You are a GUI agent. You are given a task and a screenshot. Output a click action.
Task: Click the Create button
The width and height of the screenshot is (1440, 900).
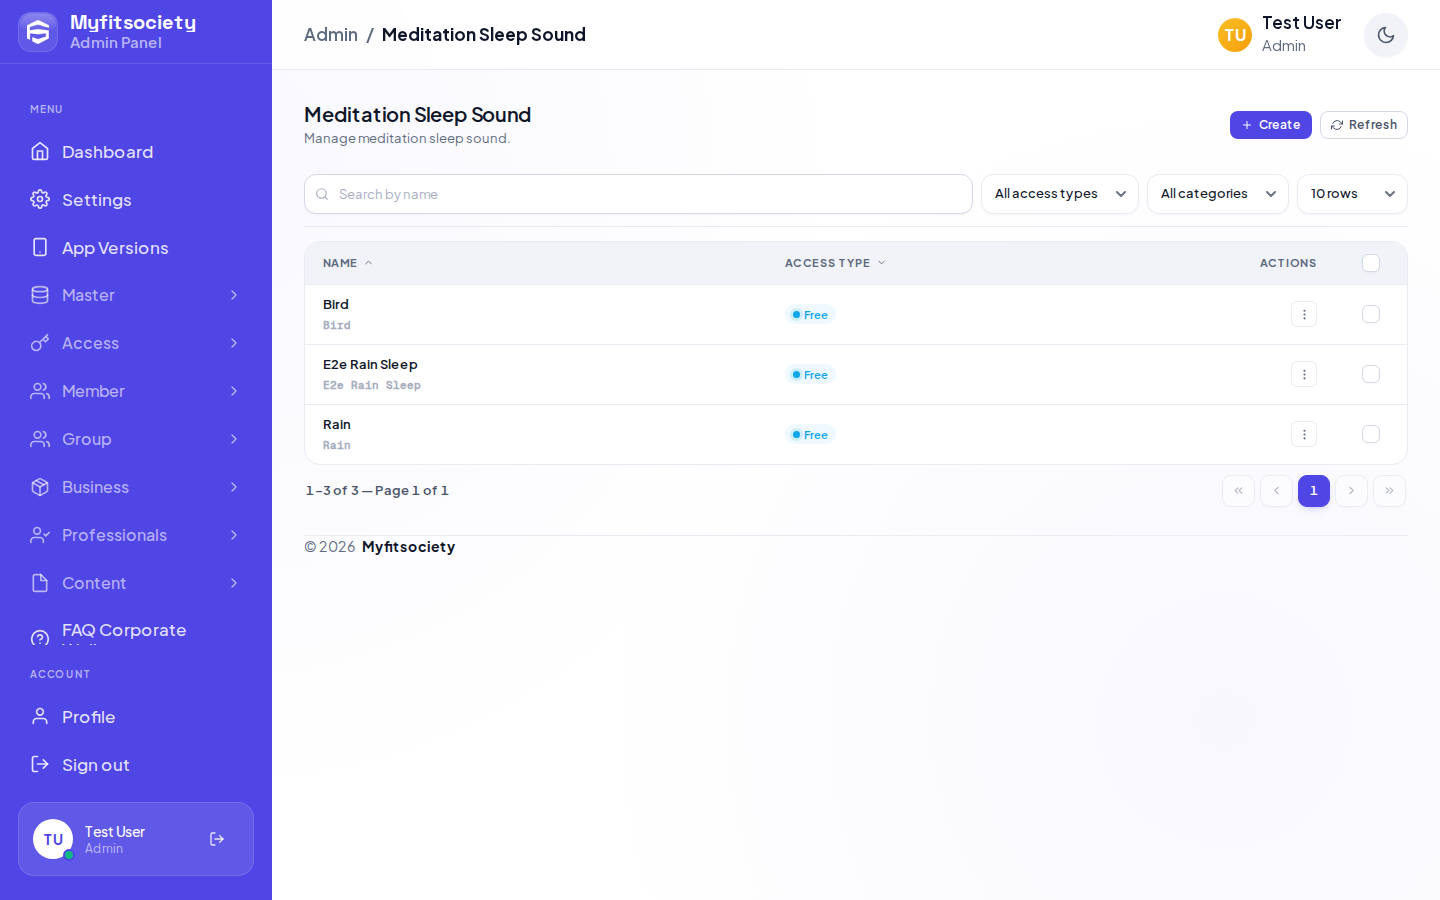tap(1270, 125)
